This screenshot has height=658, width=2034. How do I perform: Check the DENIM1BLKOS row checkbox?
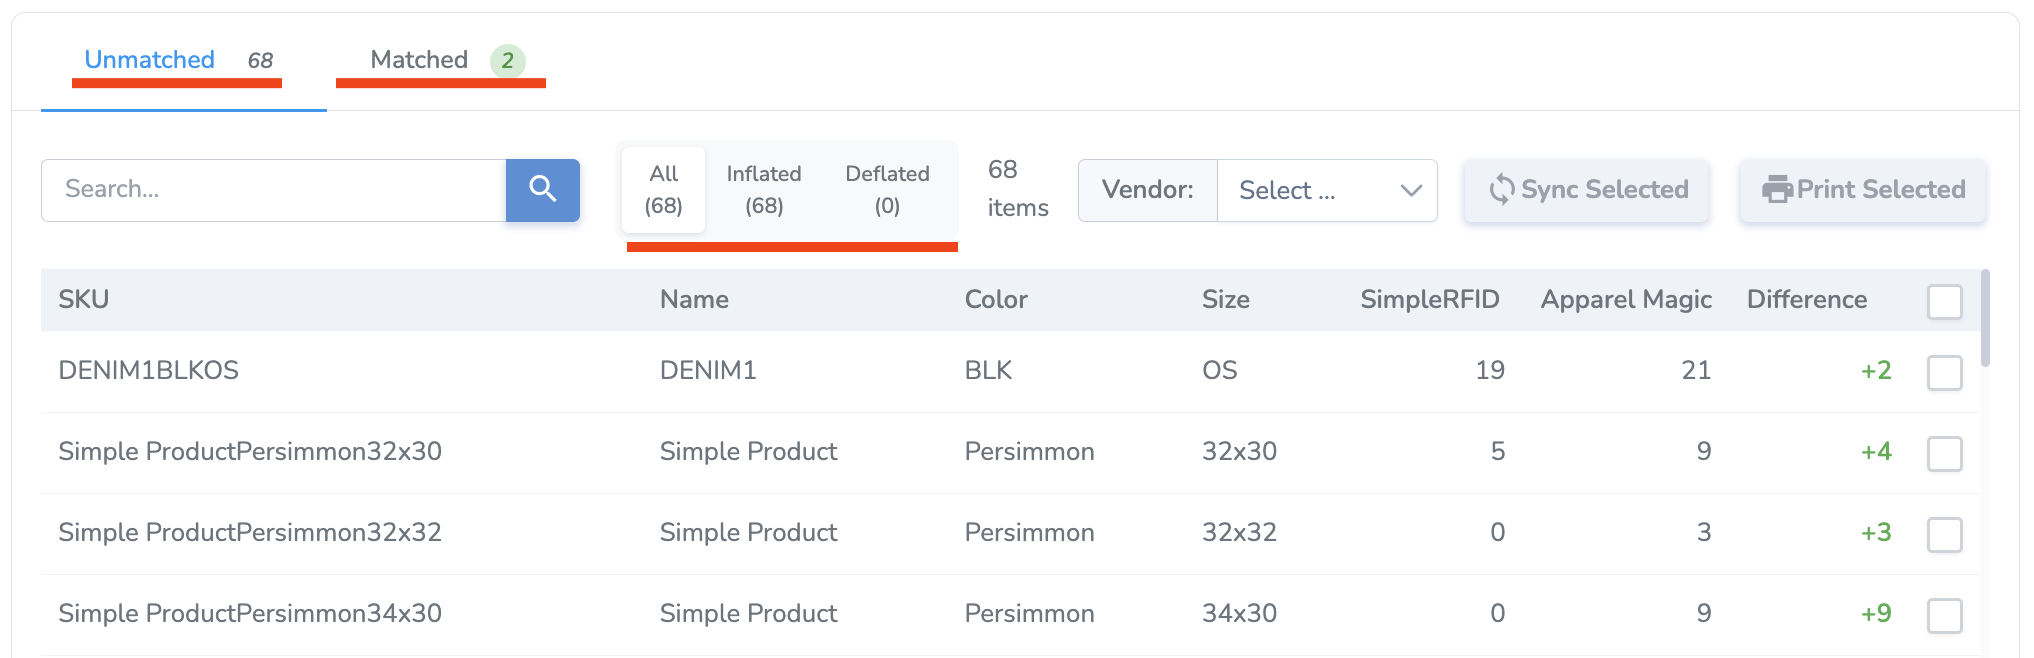tap(1944, 372)
